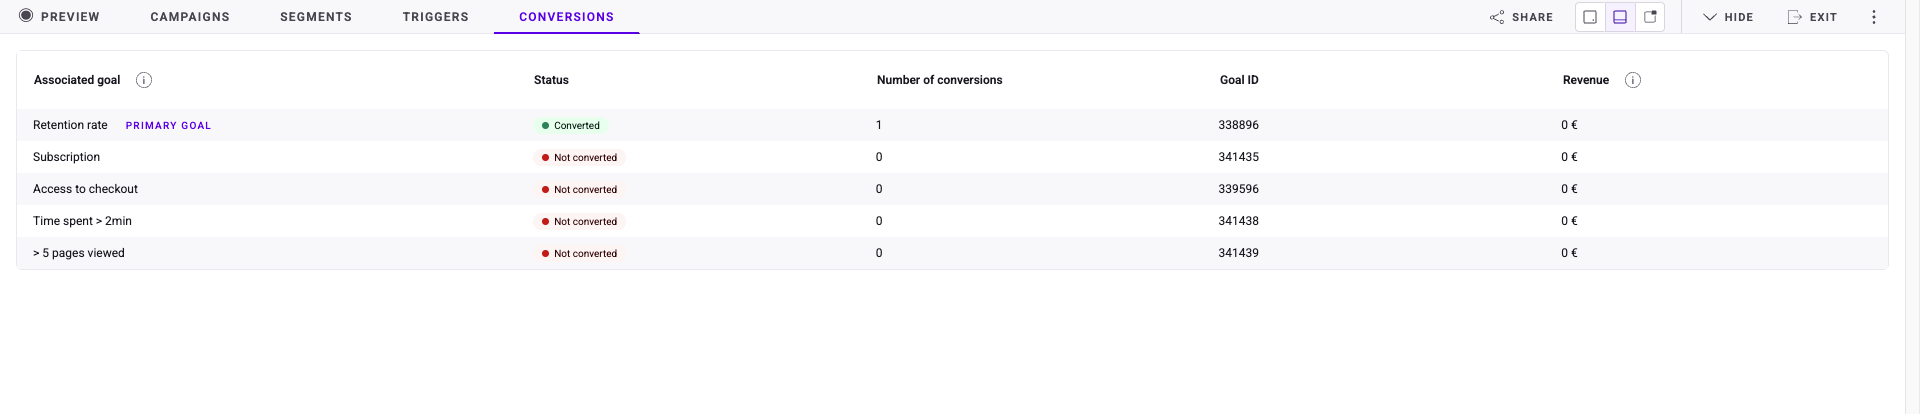The image size is (1920, 414).
Task: Click the info icon beside Associated goal
Action: 144,80
